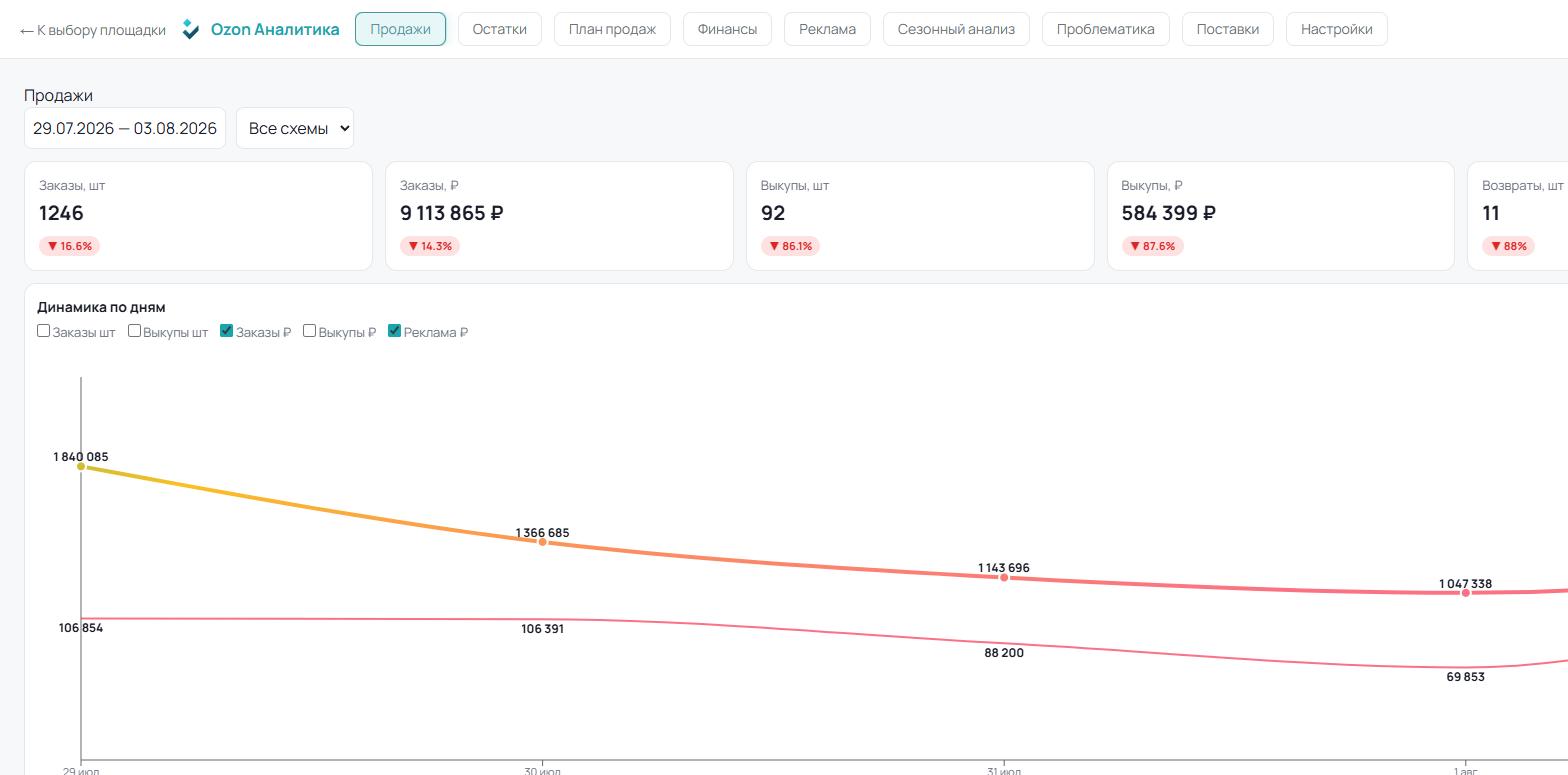Viewport: 1568px width, 775px height.
Task: Click the 'Продажи' page heading
Action: pos(58,95)
